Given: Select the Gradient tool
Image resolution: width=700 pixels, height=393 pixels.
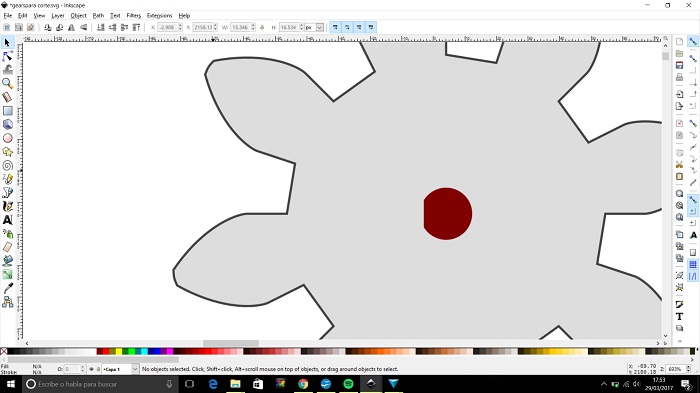Looking at the screenshot, I should pyautogui.click(x=7, y=274).
